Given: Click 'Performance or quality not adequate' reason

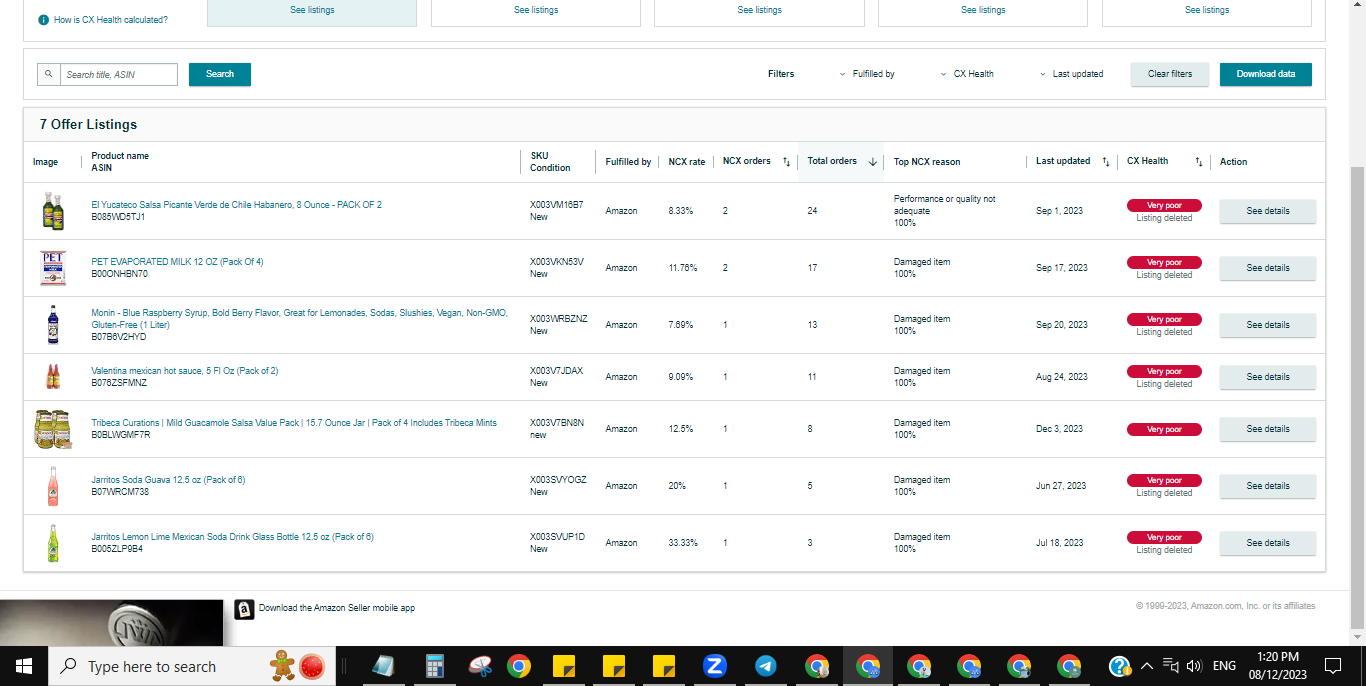Looking at the screenshot, I should pos(944,205).
